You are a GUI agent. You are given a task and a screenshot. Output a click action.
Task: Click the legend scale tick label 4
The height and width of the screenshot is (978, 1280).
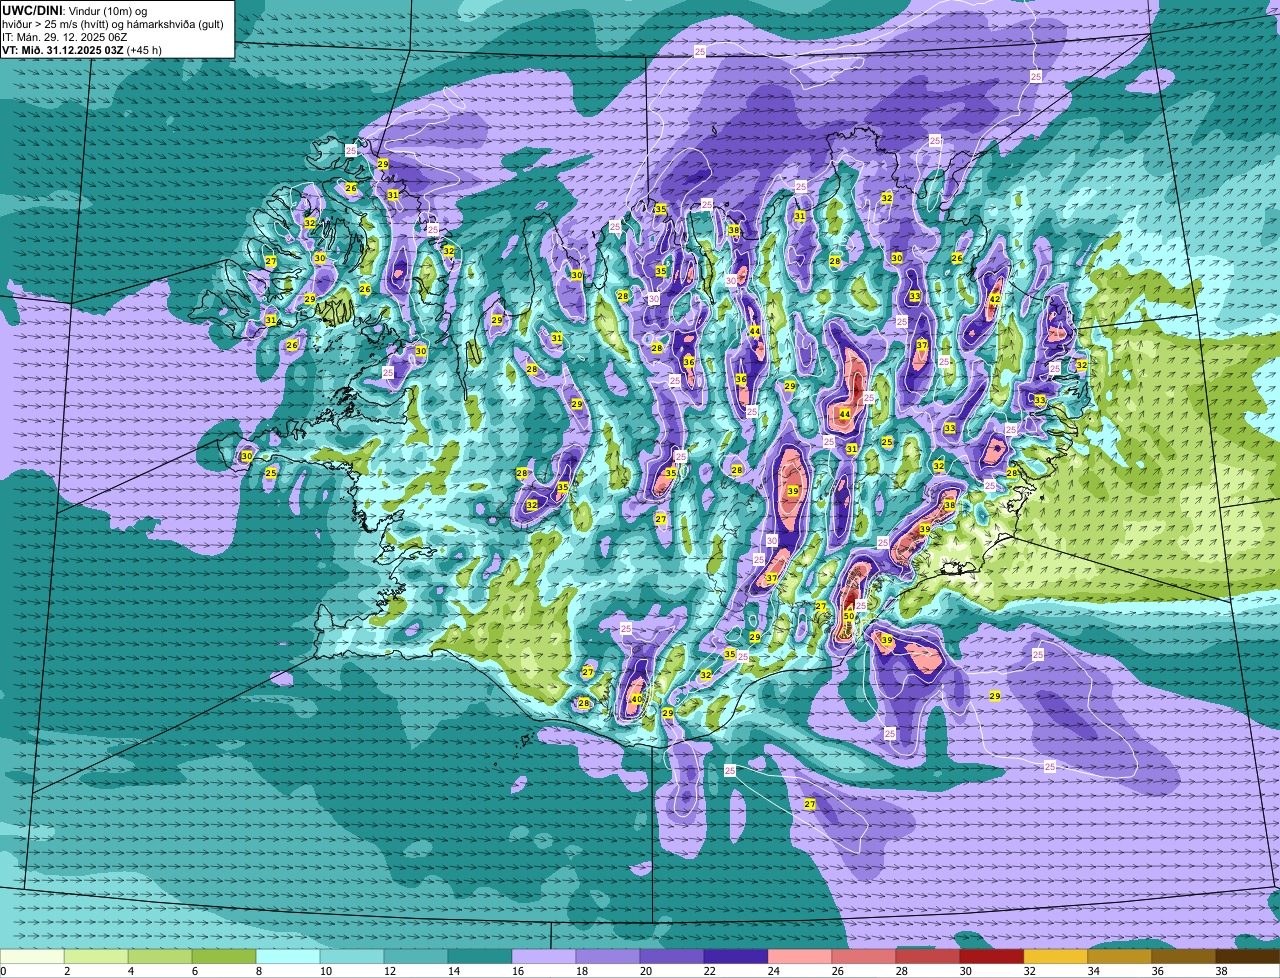coord(130,971)
